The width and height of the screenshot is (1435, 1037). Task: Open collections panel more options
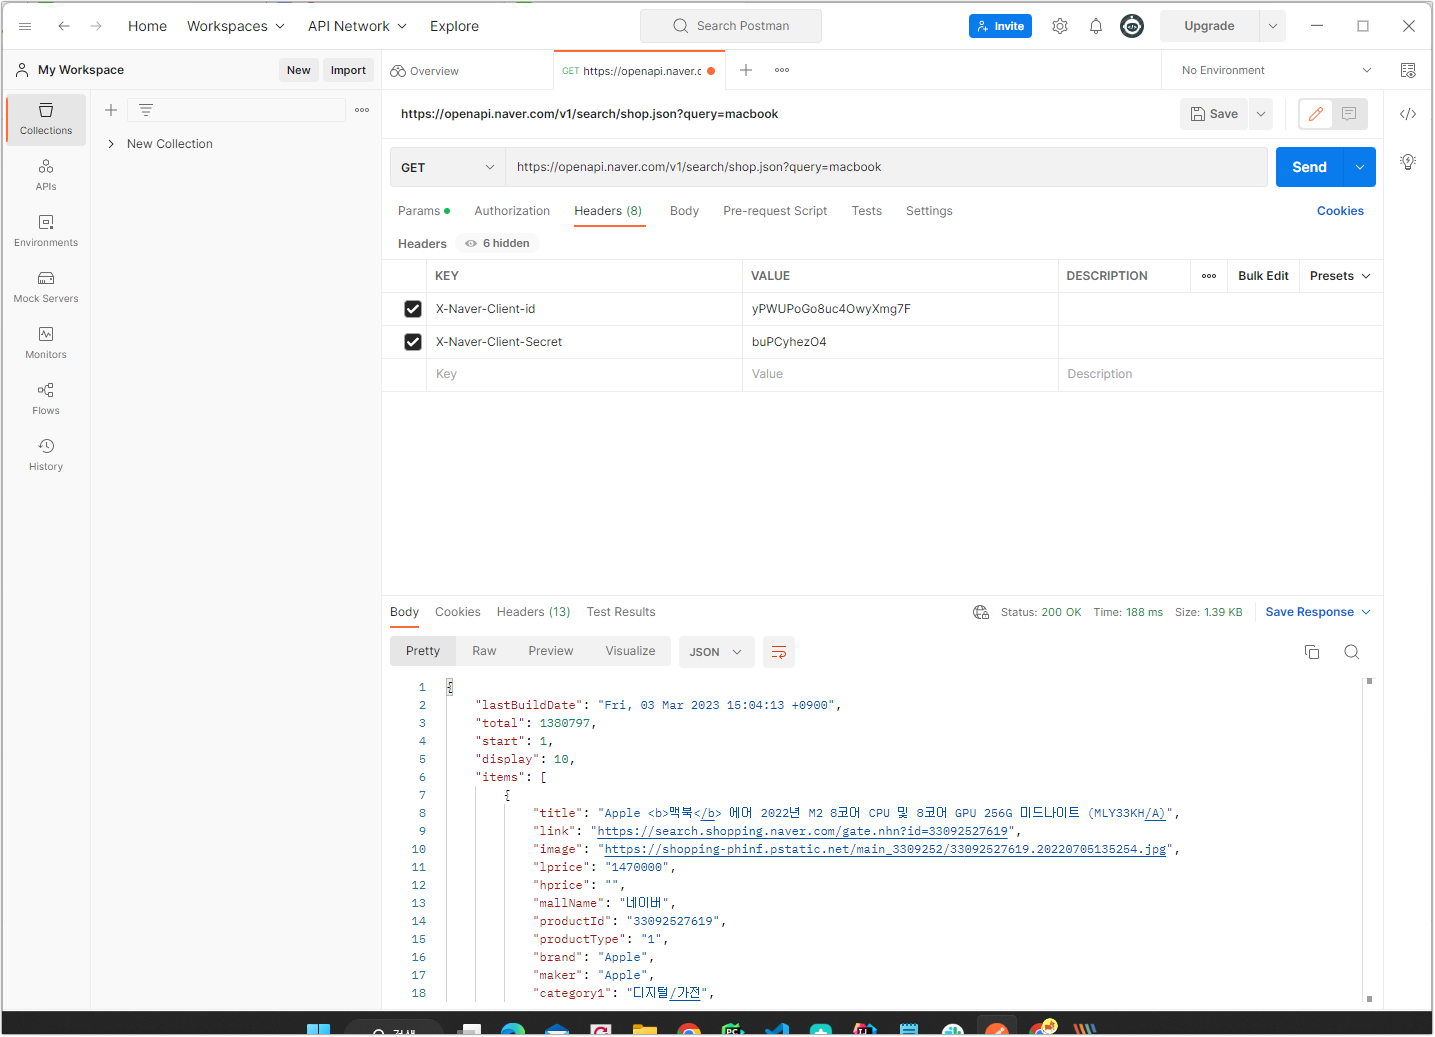tap(362, 110)
